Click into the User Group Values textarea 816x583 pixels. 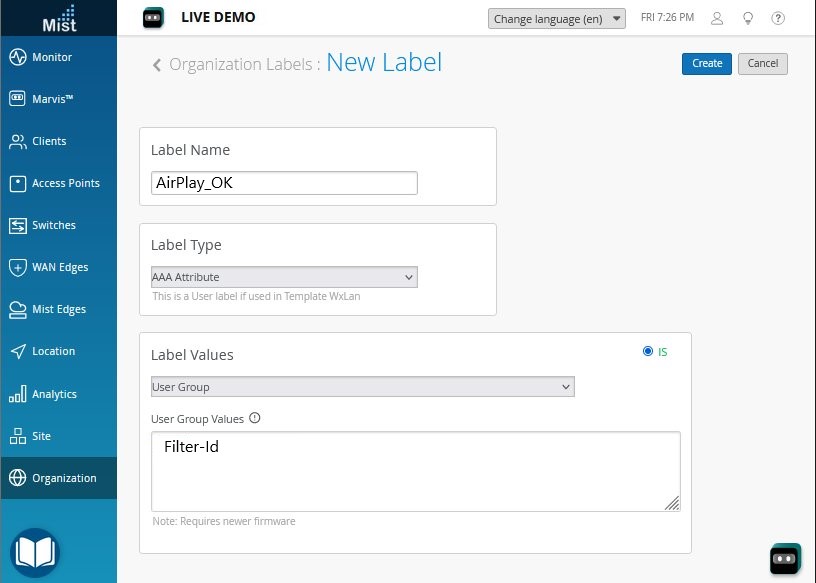(415, 471)
